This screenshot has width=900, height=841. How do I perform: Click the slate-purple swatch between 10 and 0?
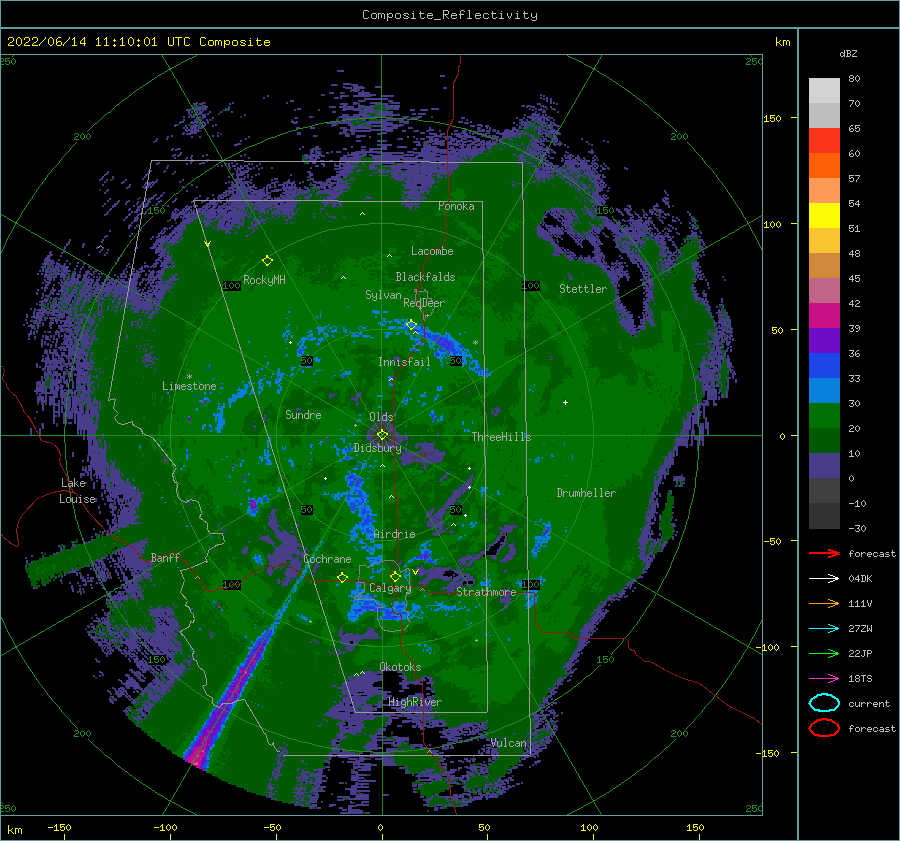[x=824, y=466]
